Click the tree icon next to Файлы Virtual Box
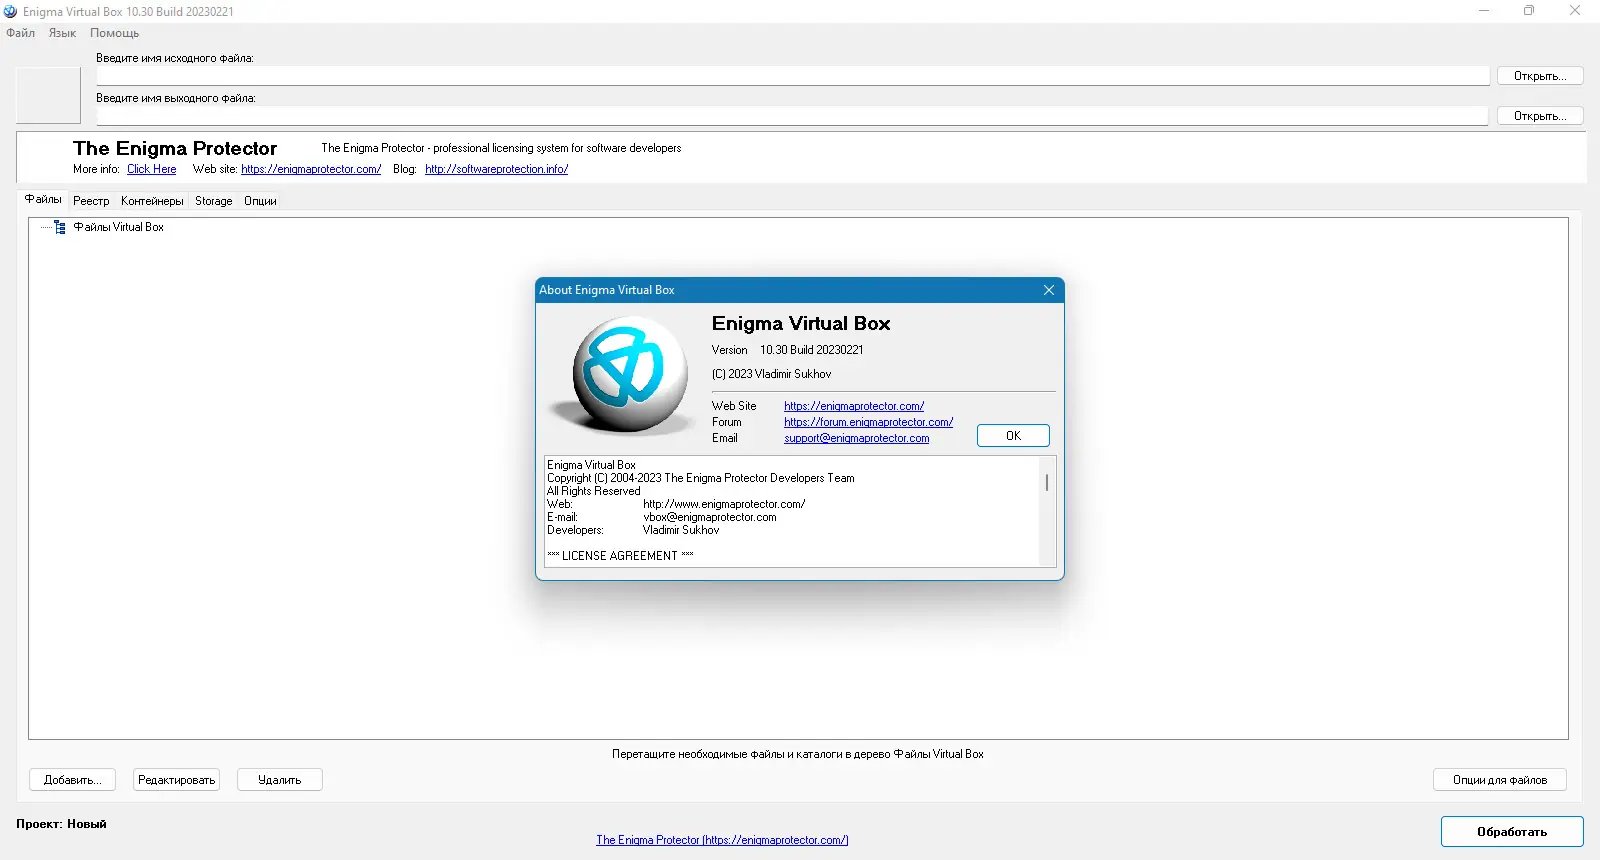 pos(59,227)
